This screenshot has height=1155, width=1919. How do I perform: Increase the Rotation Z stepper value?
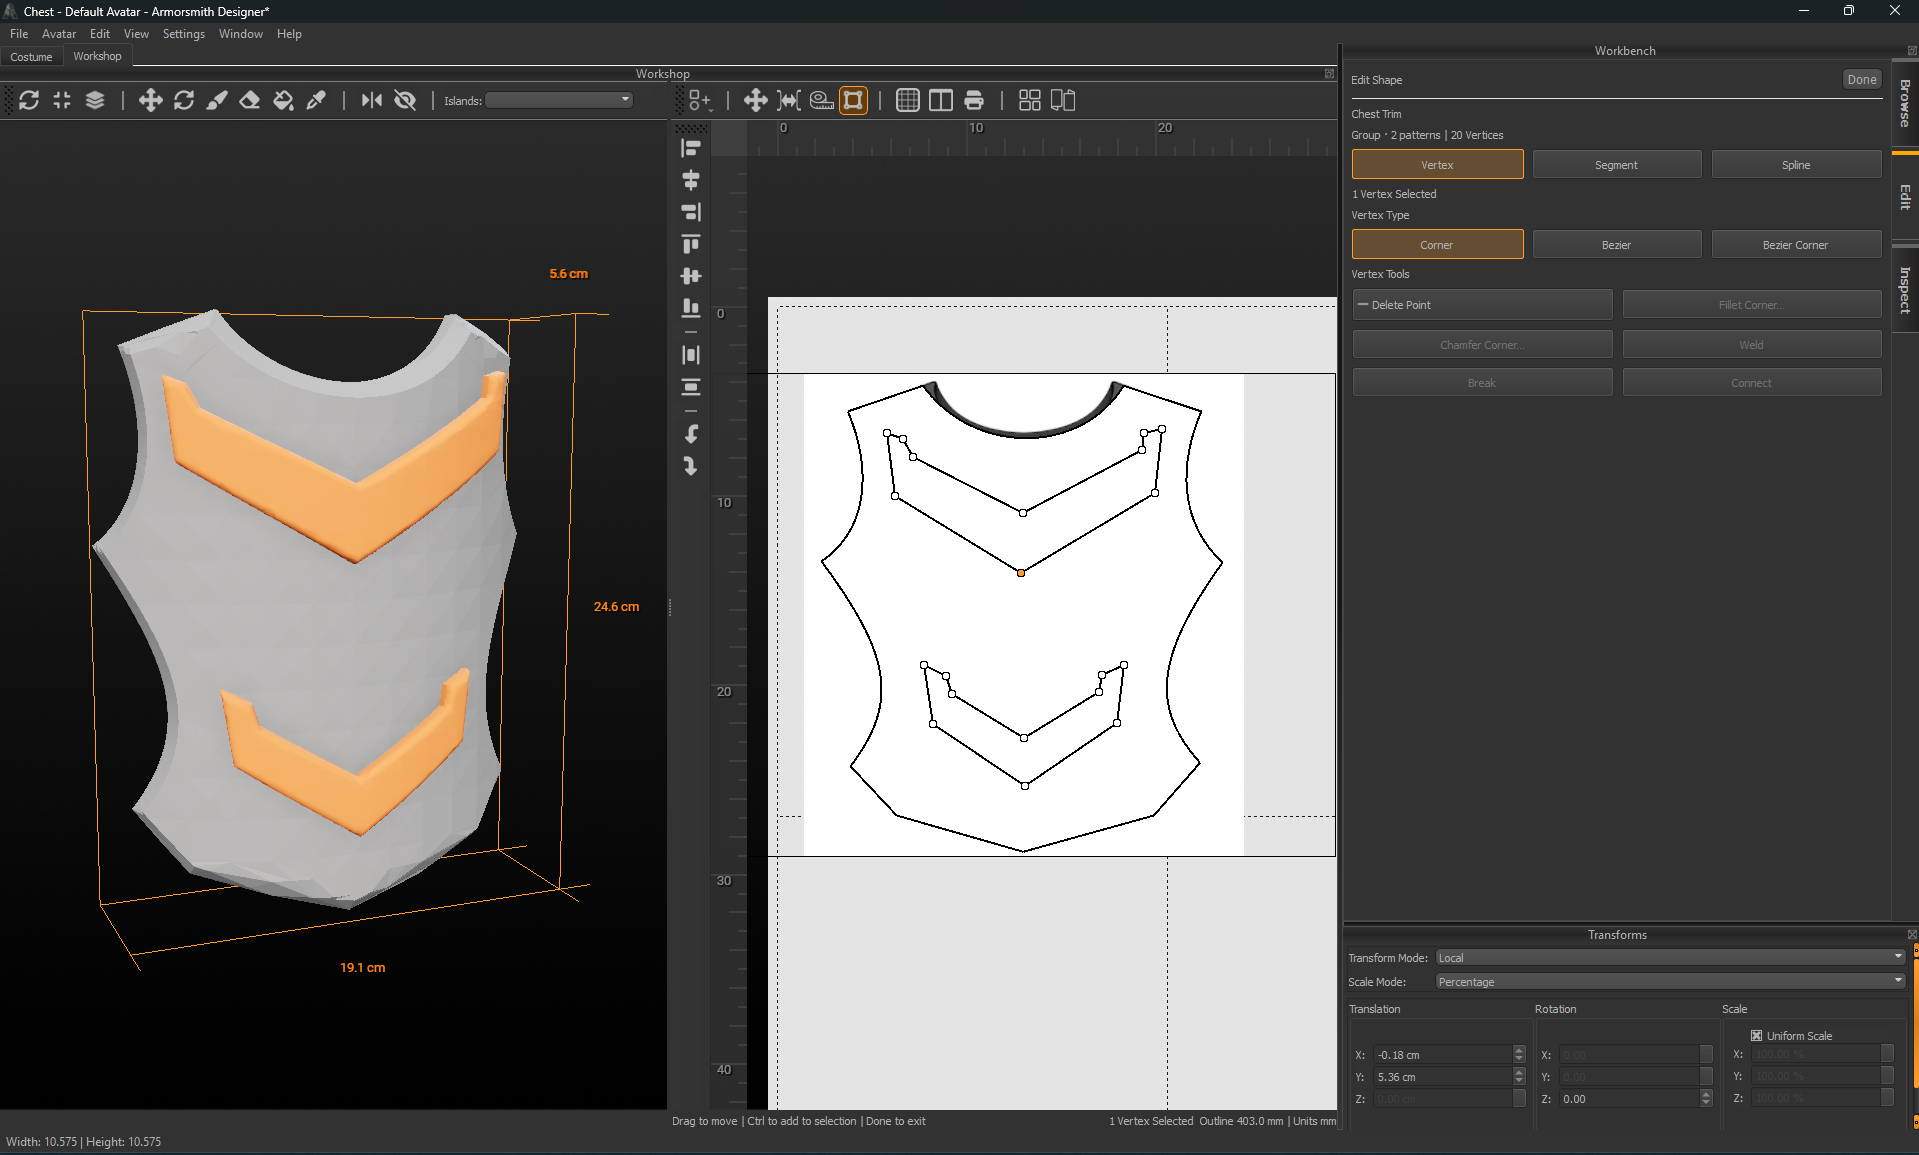coord(1706,1094)
